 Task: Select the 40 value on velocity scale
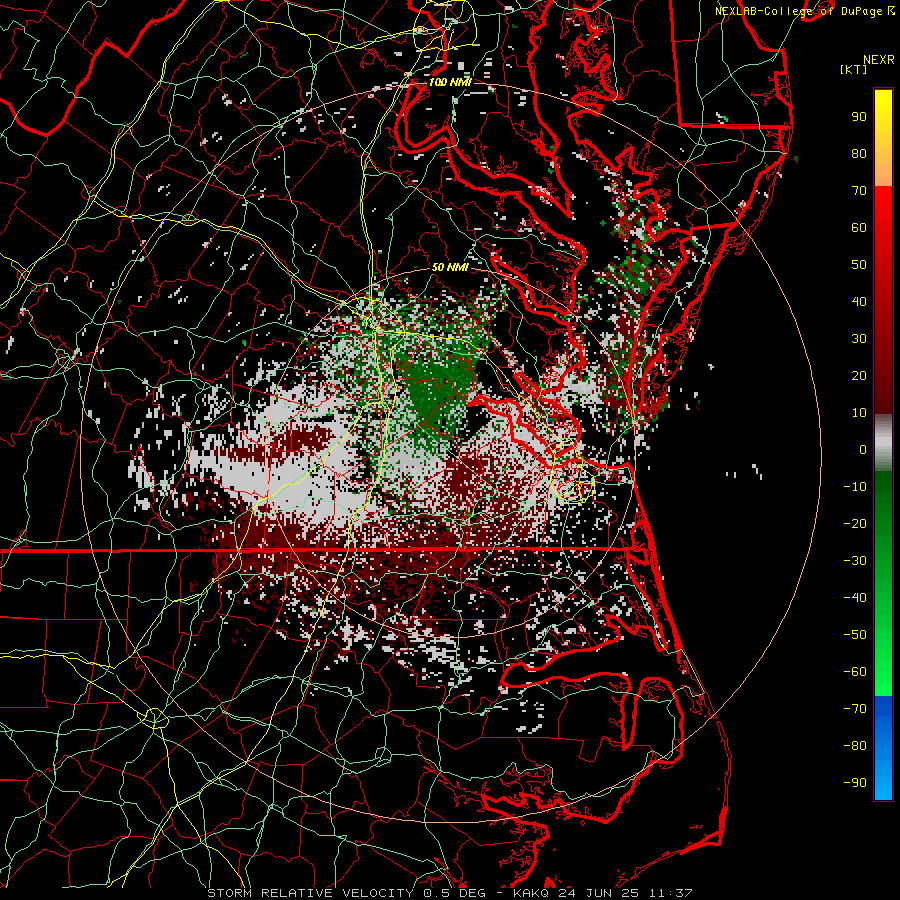point(859,302)
